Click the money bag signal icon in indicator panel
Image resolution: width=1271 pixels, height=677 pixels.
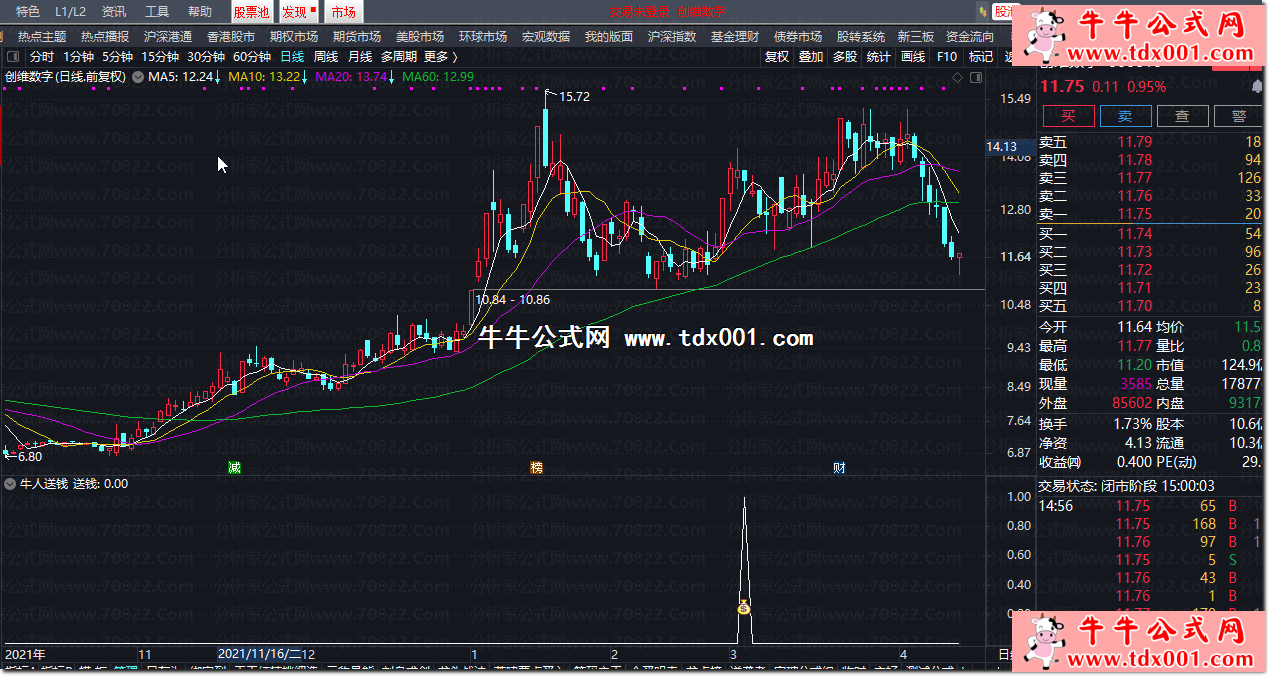744,608
